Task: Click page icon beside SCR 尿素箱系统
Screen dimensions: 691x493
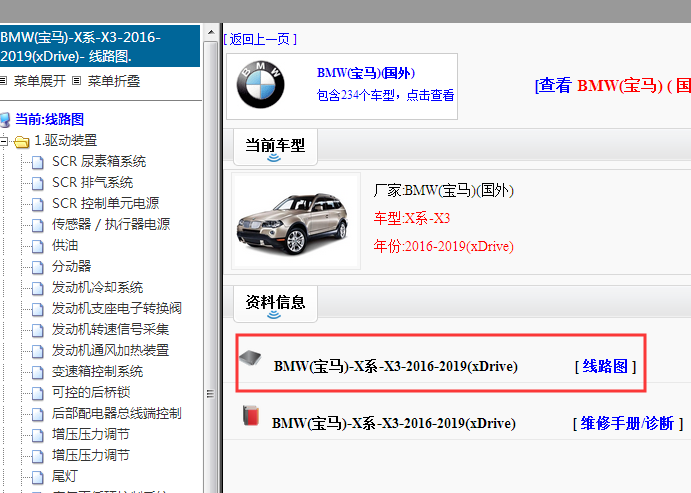Action: [38, 162]
